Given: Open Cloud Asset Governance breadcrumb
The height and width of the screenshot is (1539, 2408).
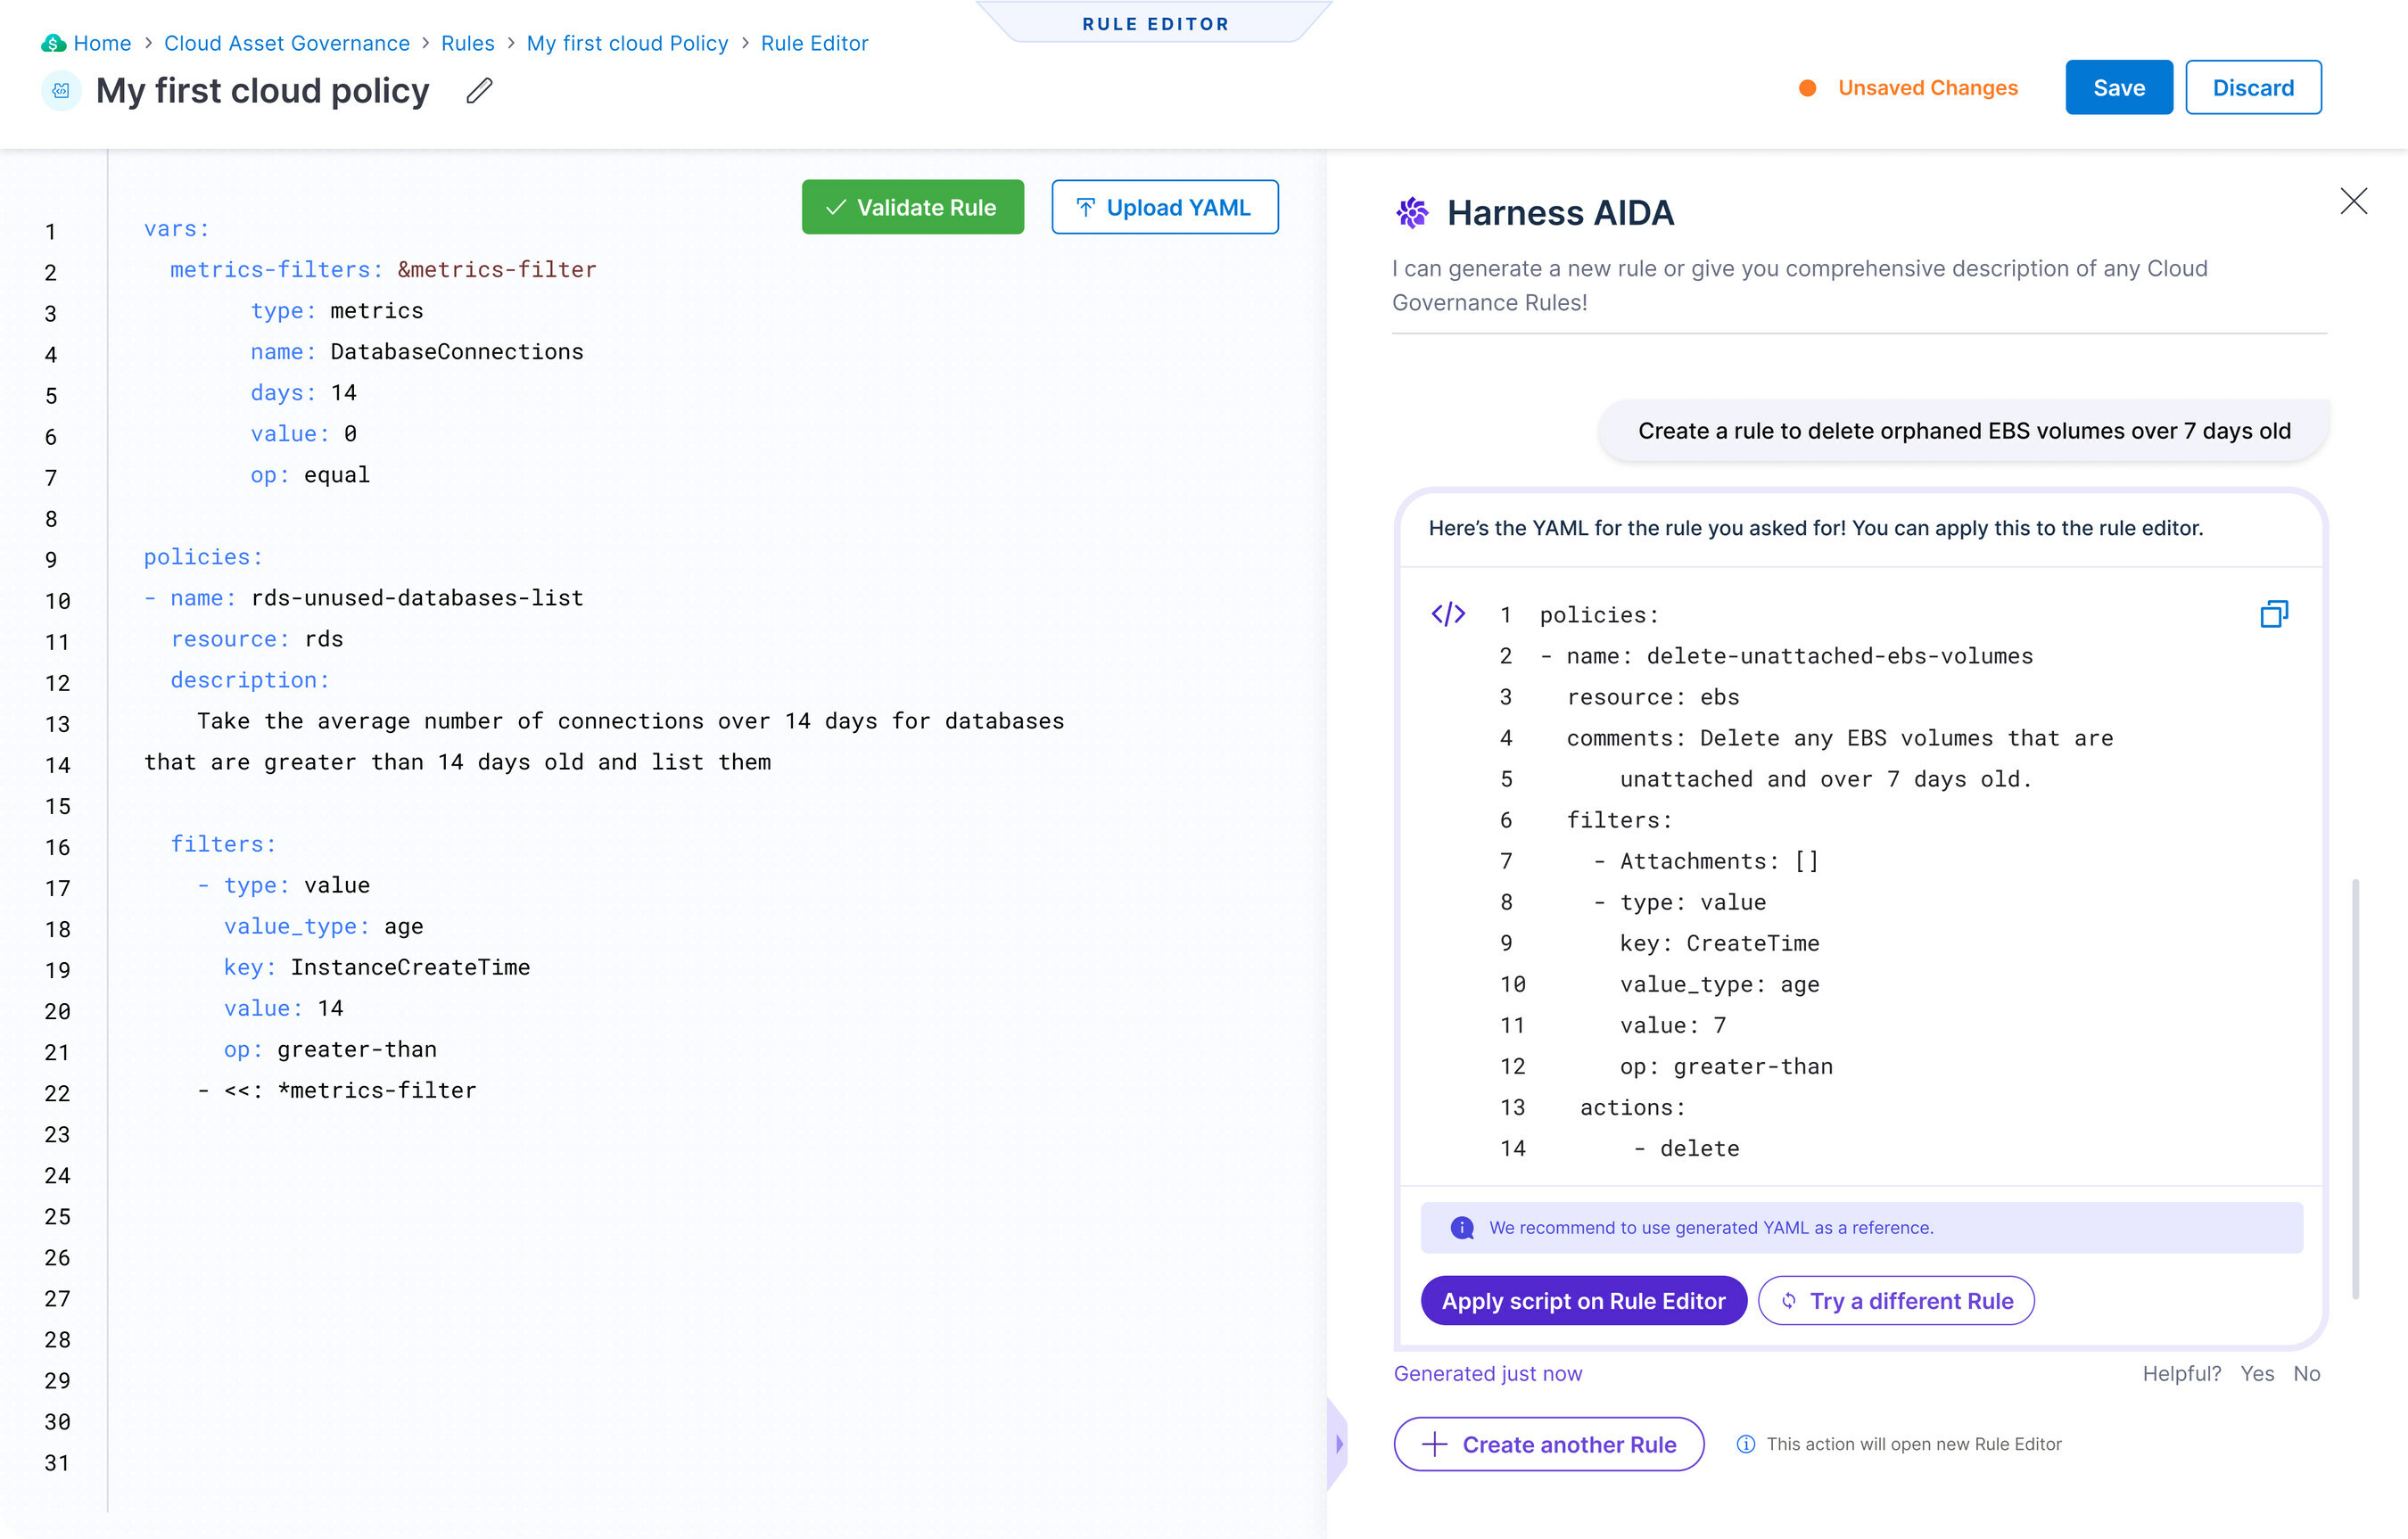Looking at the screenshot, I should coord(287,43).
